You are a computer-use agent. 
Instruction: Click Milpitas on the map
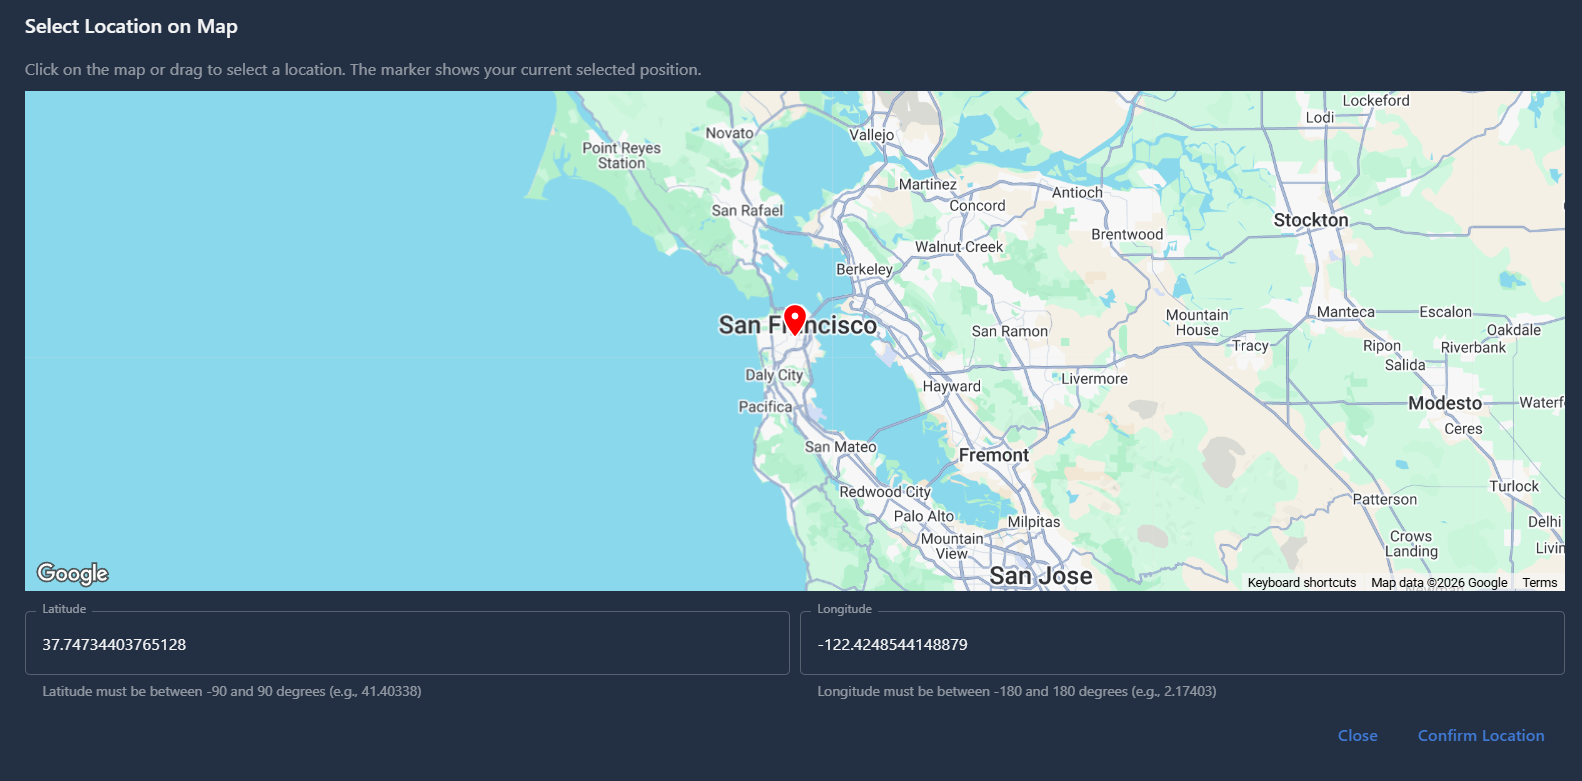click(1034, 522)
